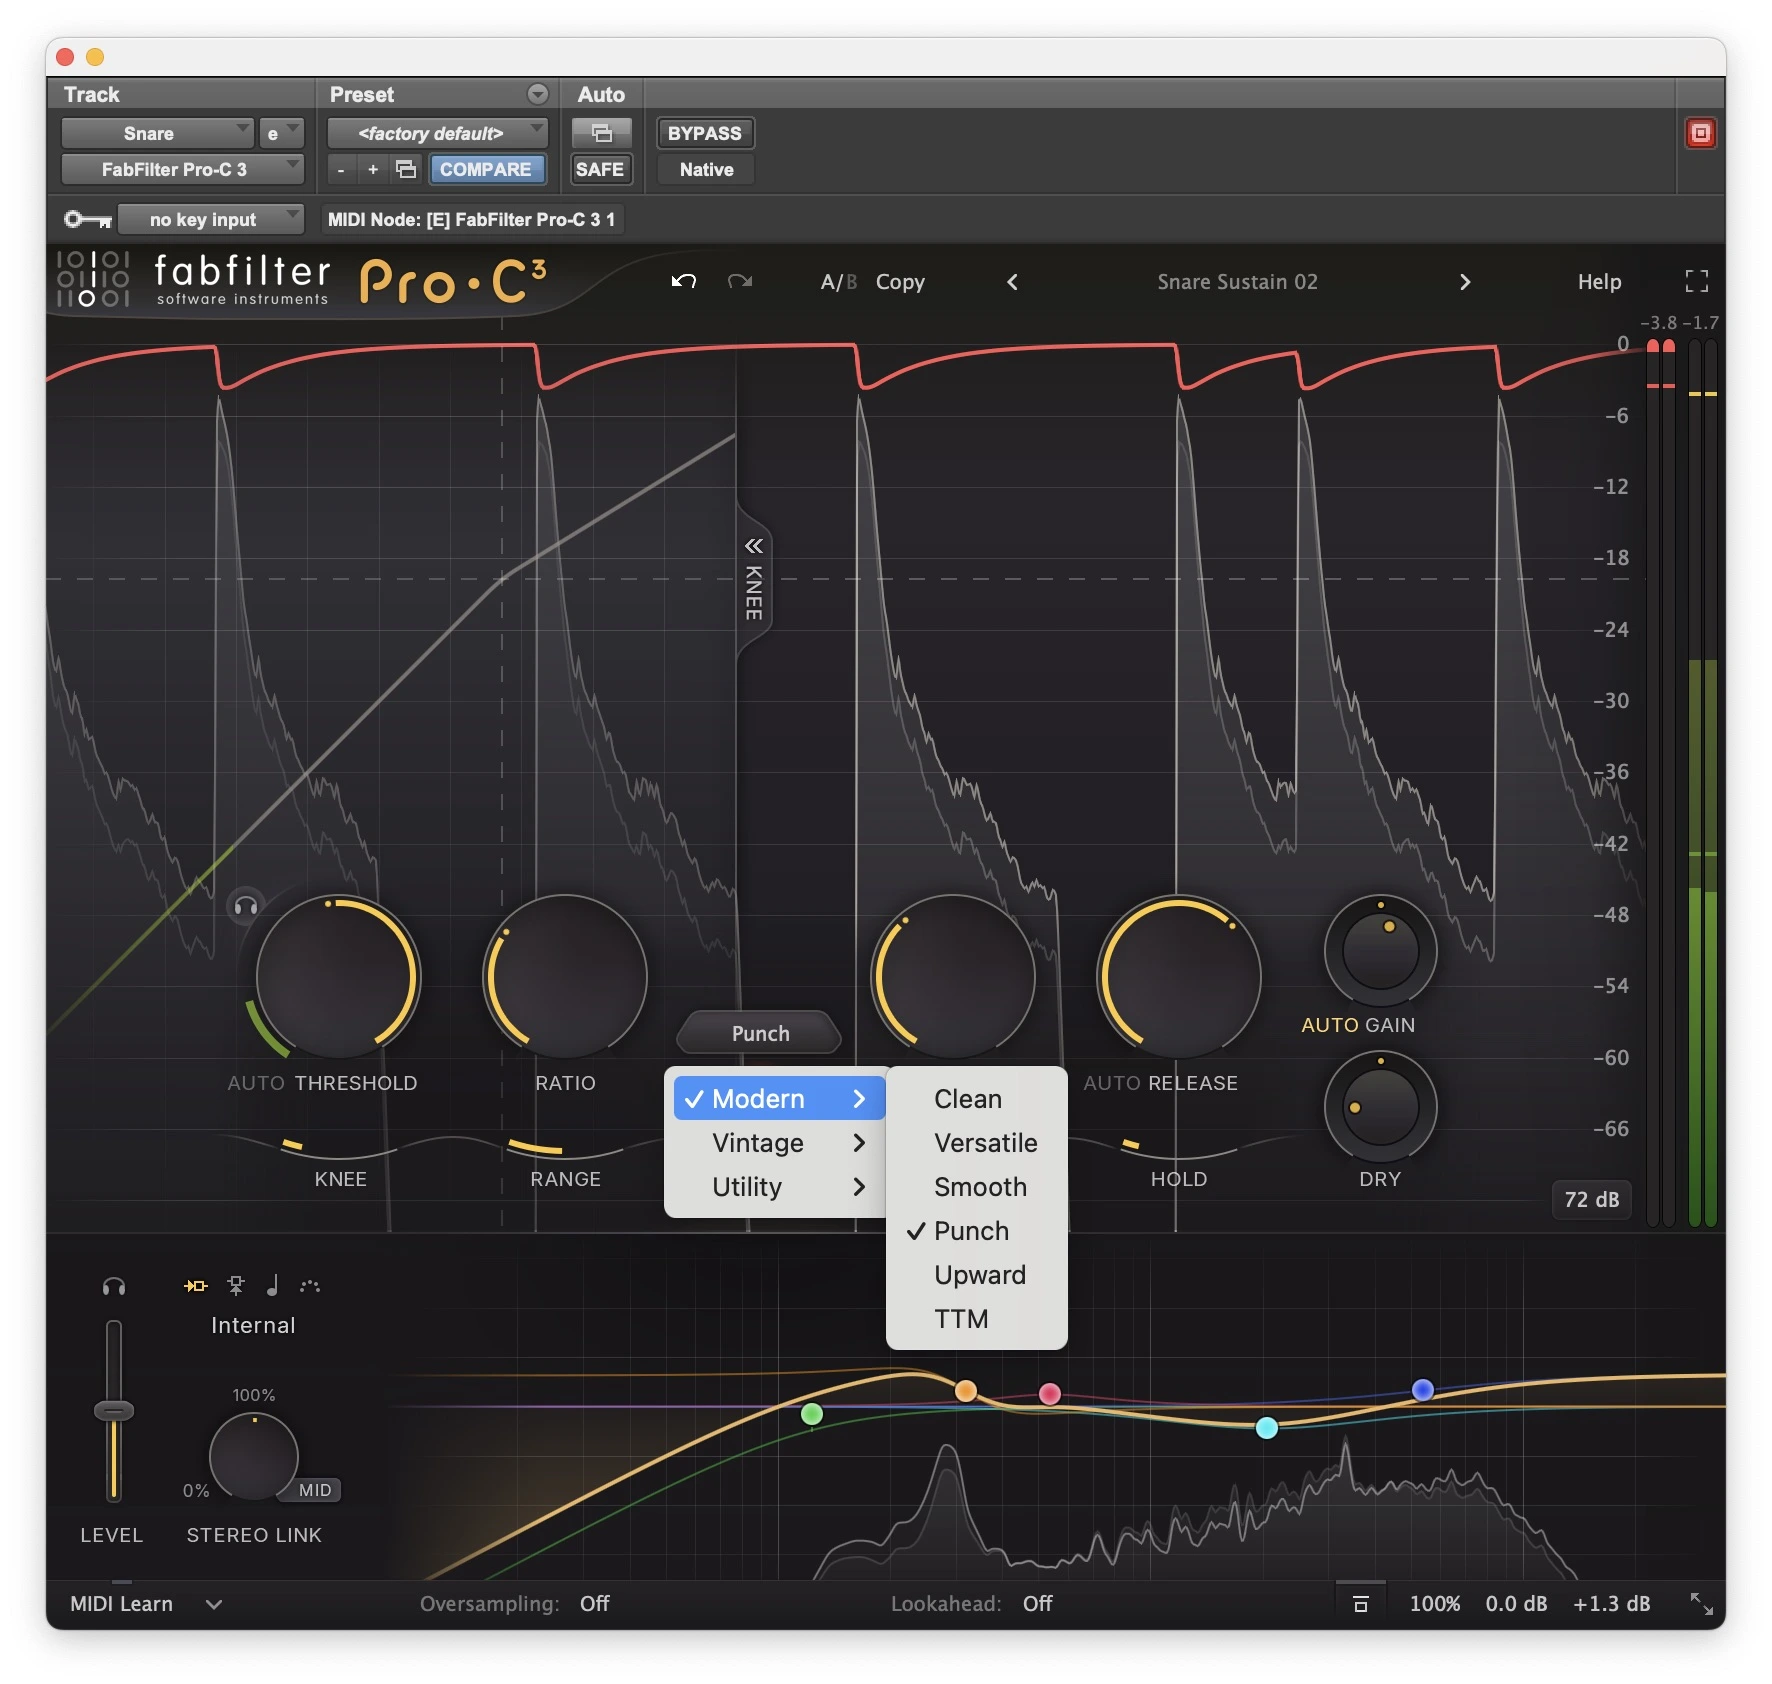Open the Help menu button
This screenshot has height=1684, width=1772.
(x=1598, y=283)
